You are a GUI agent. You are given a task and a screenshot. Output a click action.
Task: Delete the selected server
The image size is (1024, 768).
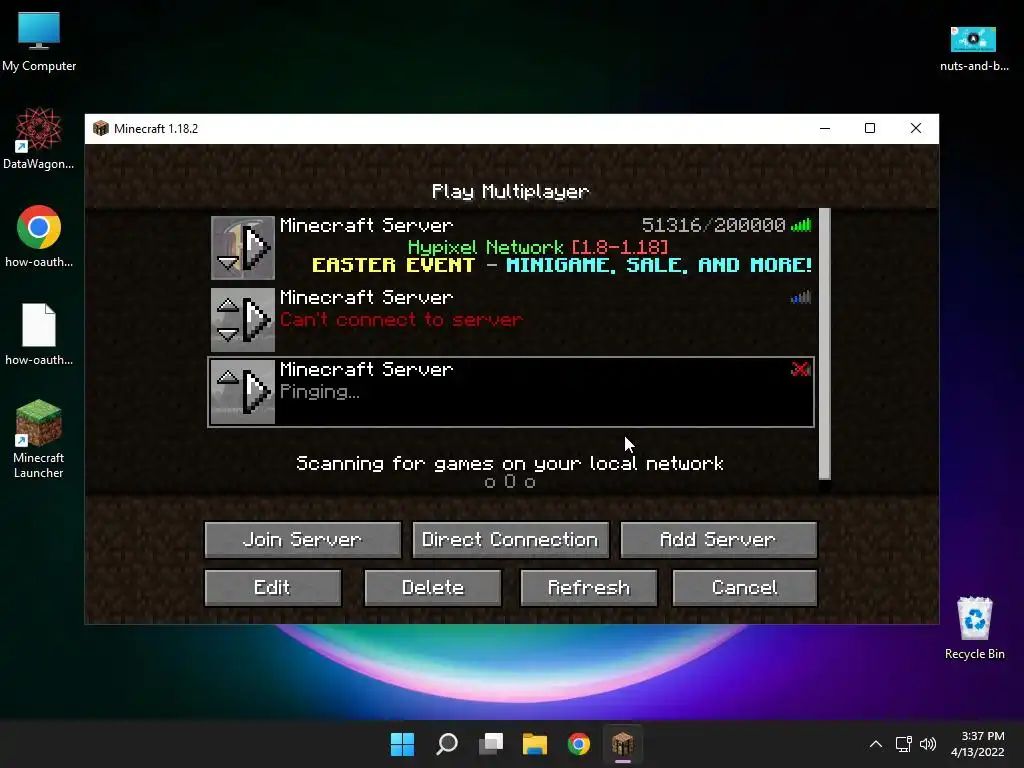pos(432,588)
